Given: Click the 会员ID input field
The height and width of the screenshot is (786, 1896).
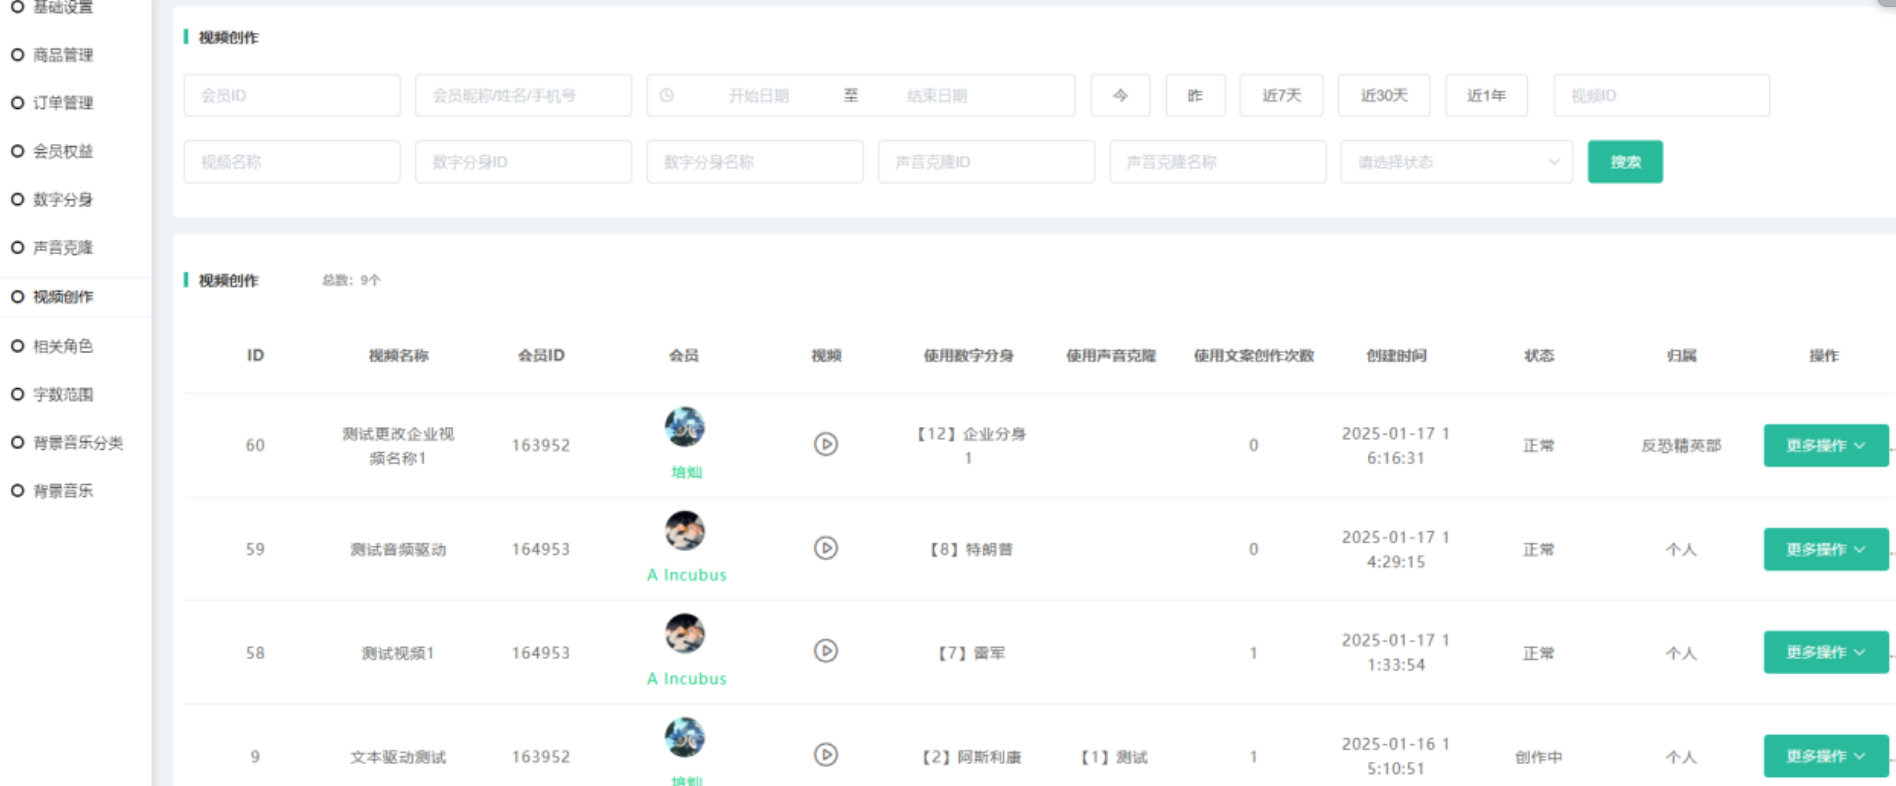Looking at the screenshot, I should (x=292, y=96).
